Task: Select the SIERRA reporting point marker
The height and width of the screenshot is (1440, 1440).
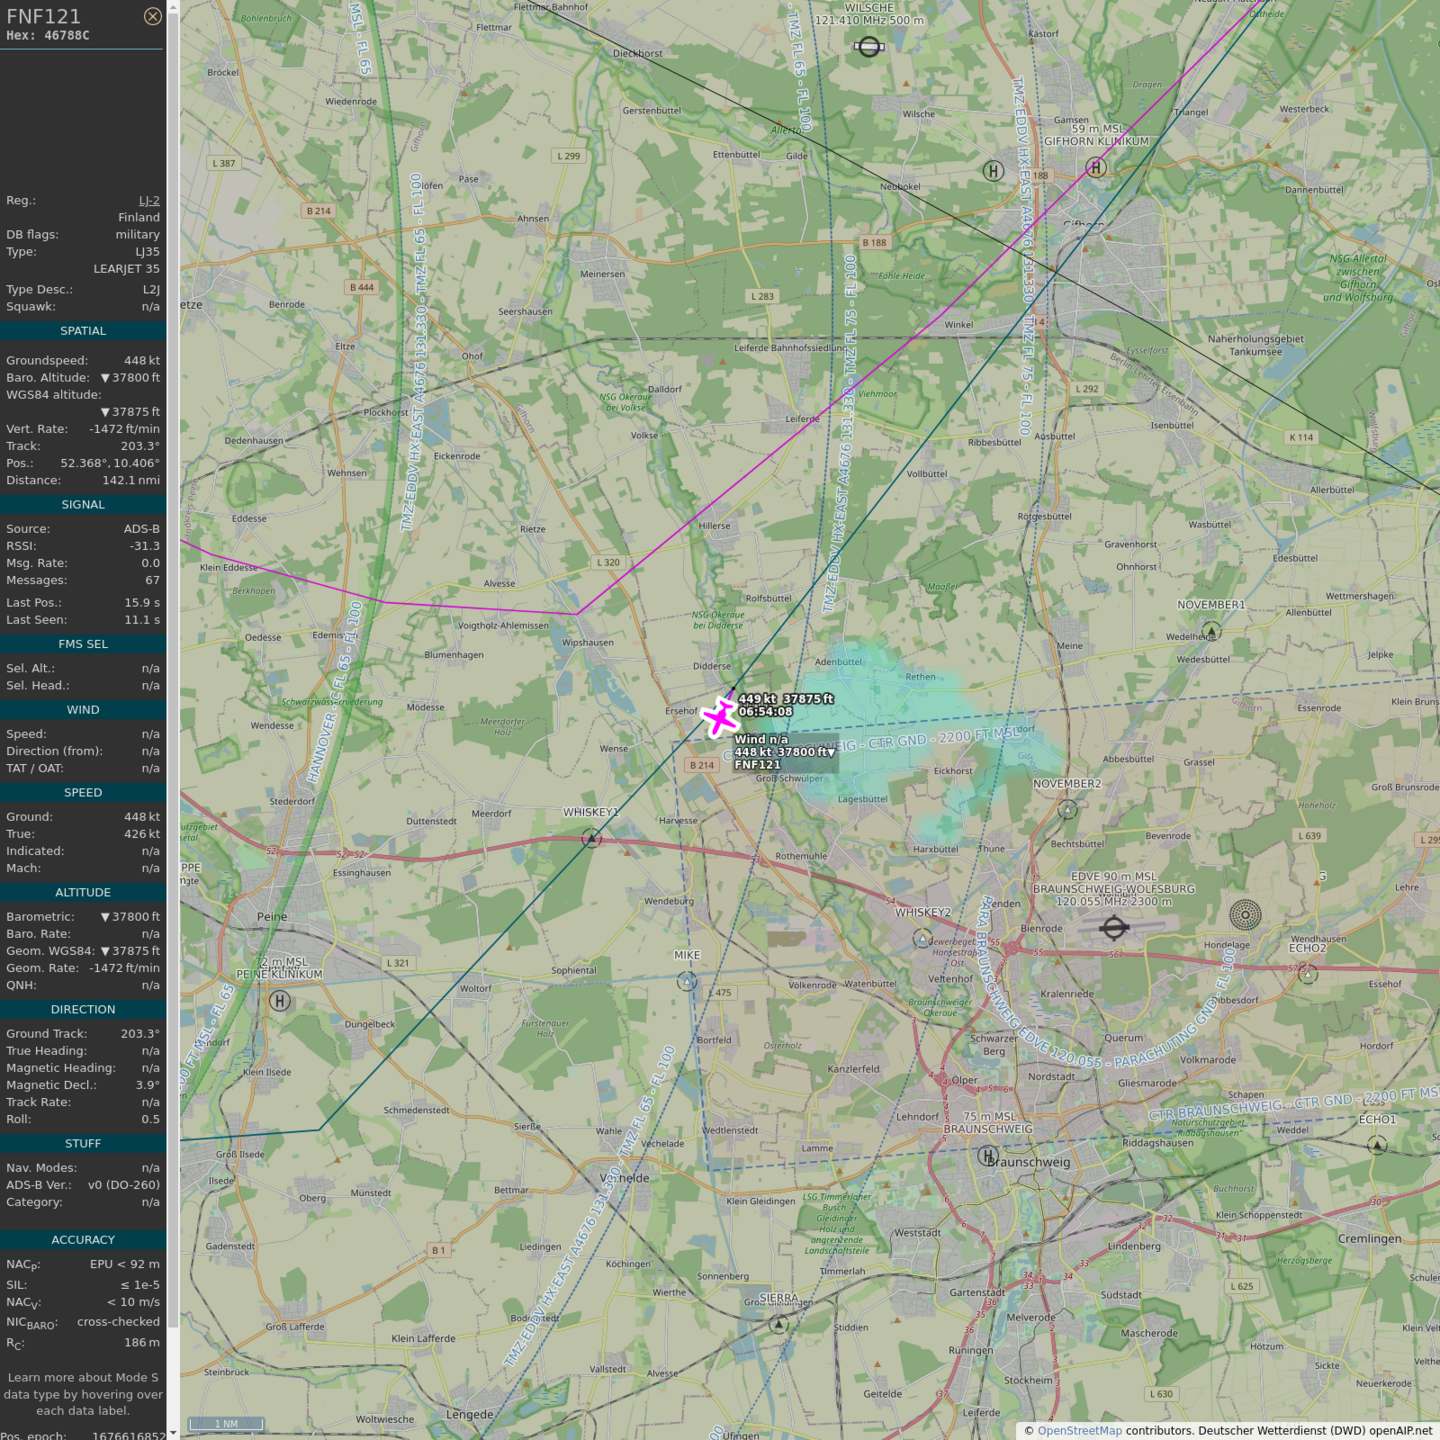Action: tap(779, 1324)
